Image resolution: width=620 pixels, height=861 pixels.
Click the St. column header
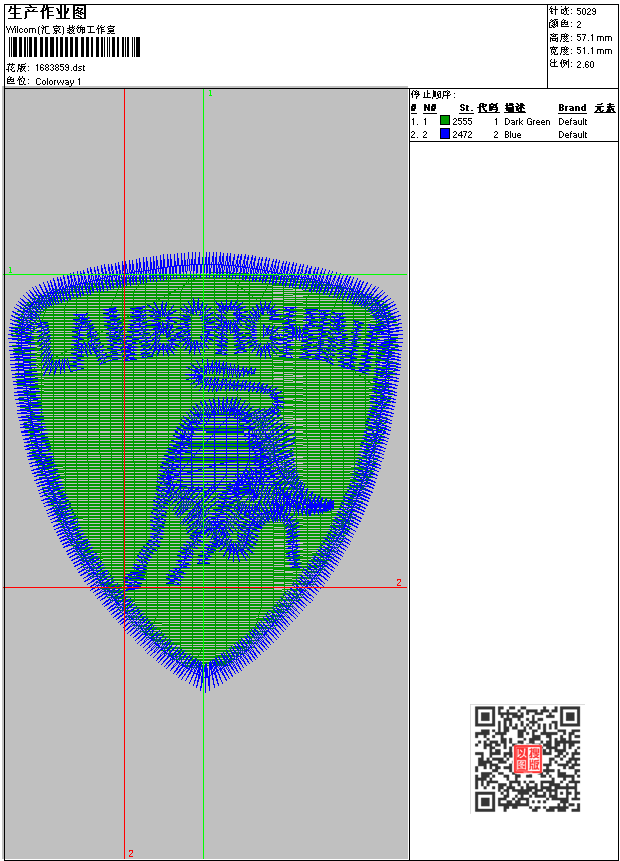click(466, 108)
